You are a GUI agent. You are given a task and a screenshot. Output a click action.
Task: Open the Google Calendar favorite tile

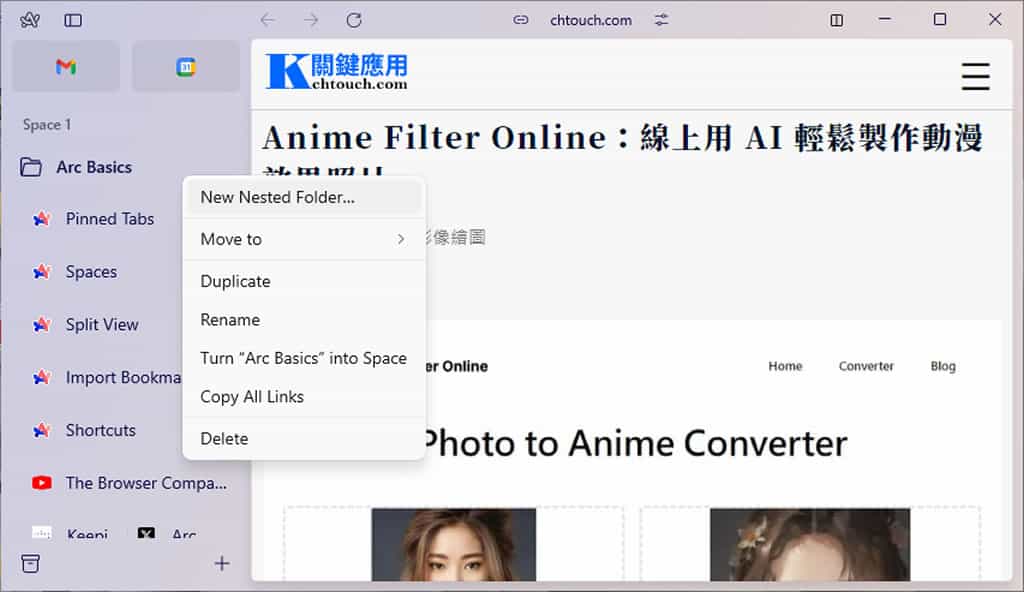coord(186,66)
